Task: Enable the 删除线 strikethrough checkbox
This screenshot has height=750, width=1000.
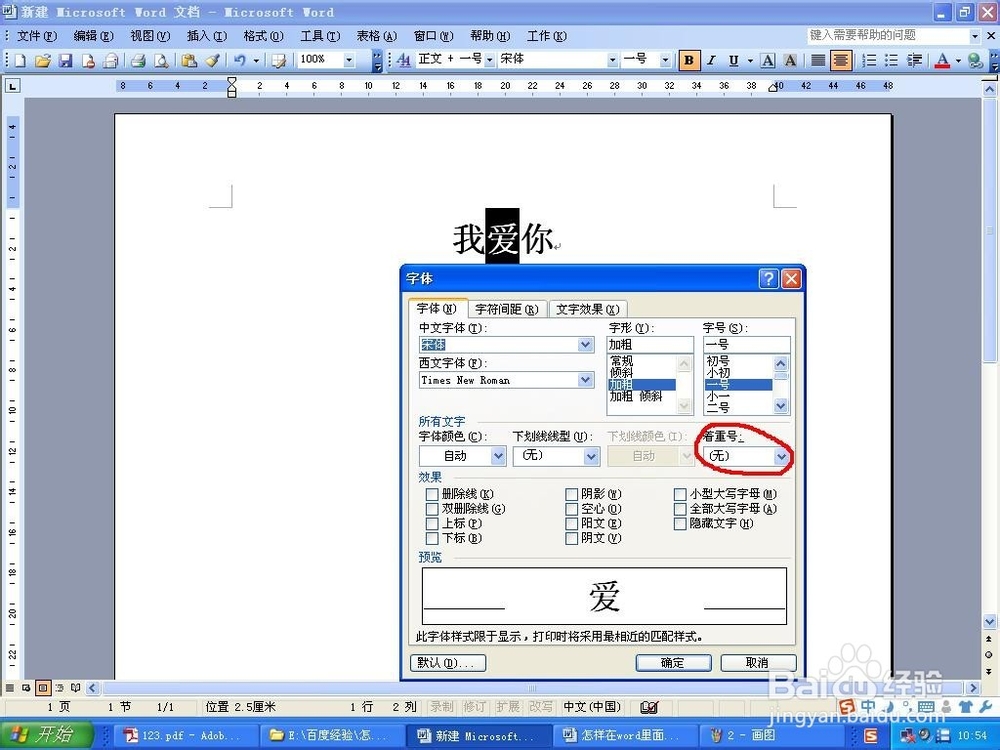Action: (431, 493)
